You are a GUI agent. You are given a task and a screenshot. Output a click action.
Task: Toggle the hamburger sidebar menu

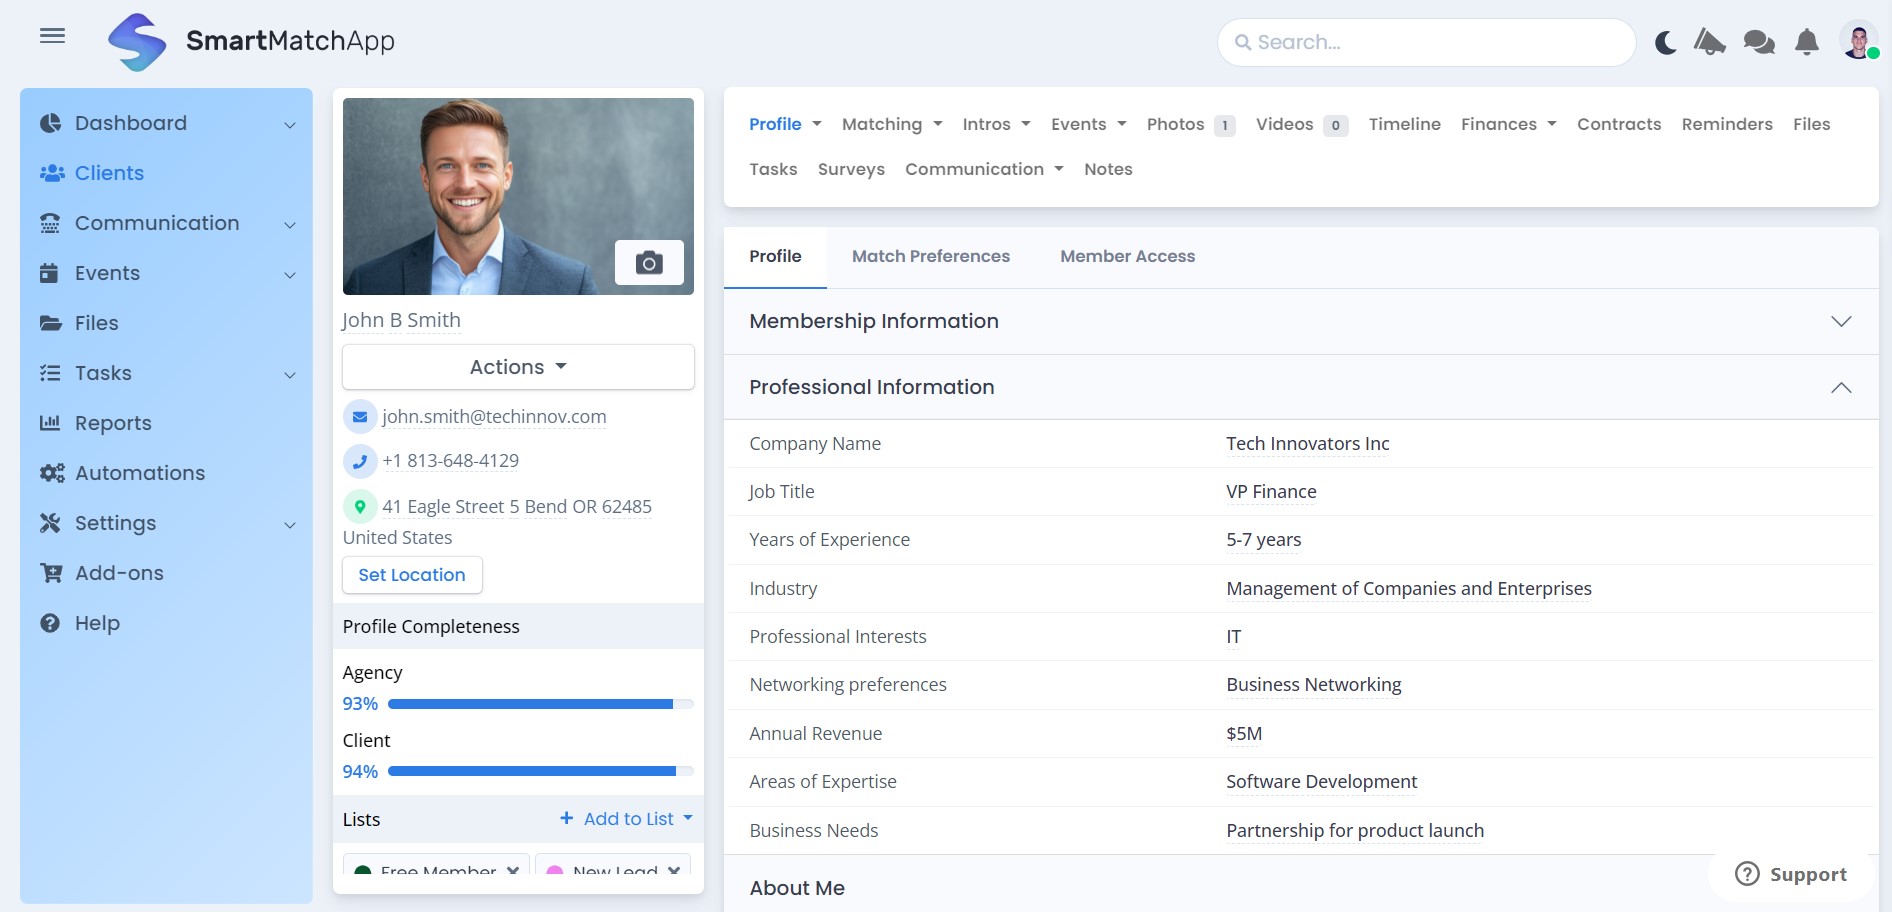(x=52, y=37)
